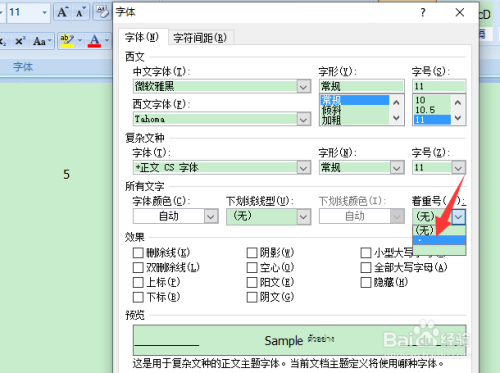Enable the 上标(P) checkbox

[138, 282]
